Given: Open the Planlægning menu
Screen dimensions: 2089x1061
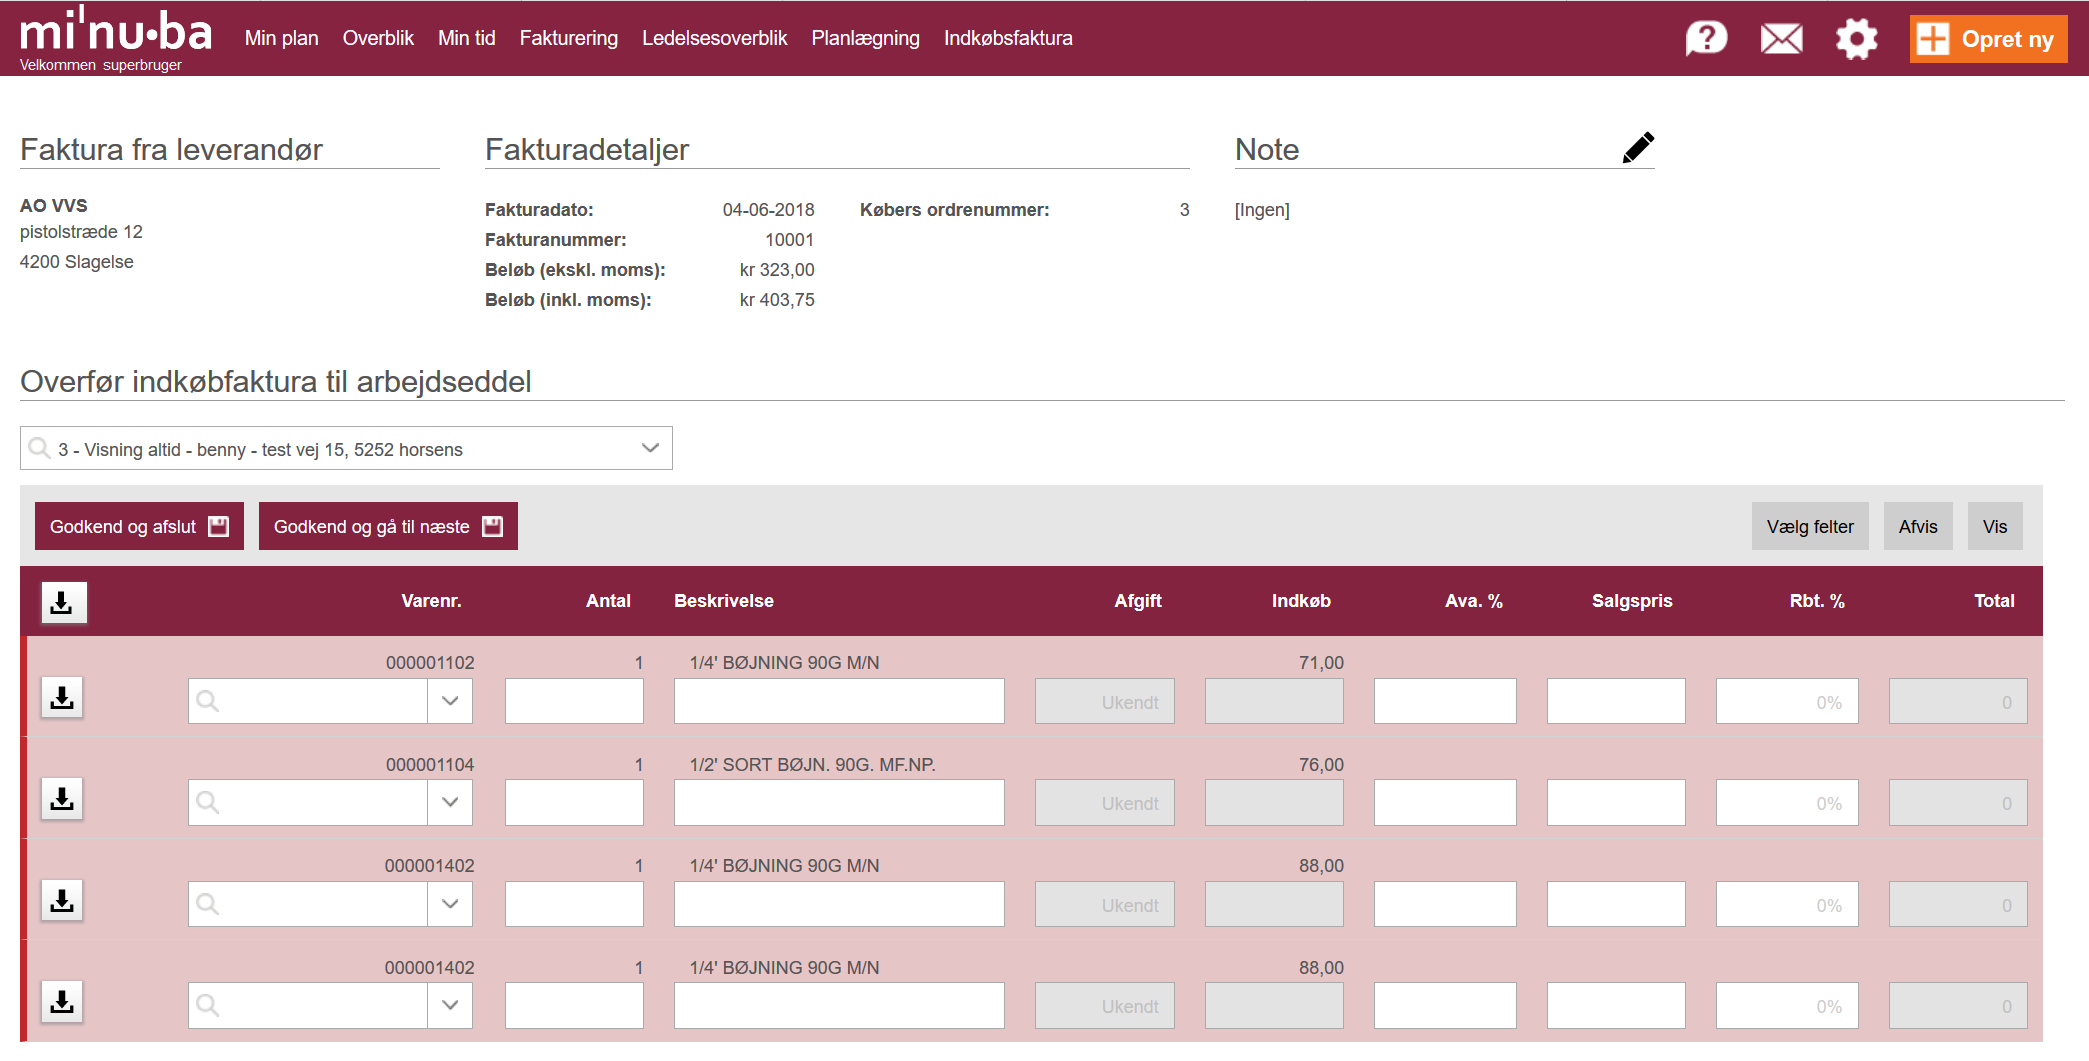Looking at the screenshot, I should tap(865, 38).
